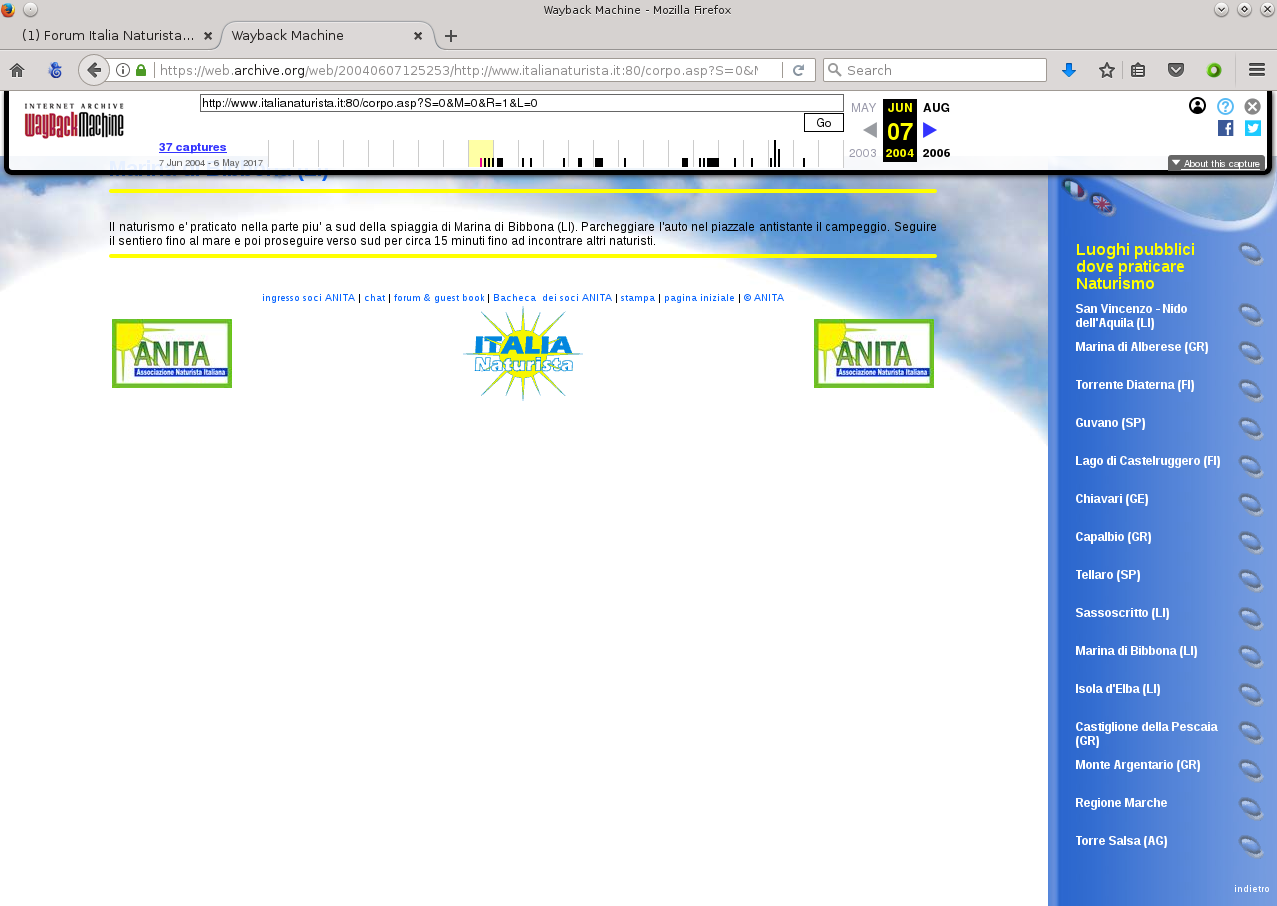
Task: Open the 37 captures link
Action: click(192, 147)
